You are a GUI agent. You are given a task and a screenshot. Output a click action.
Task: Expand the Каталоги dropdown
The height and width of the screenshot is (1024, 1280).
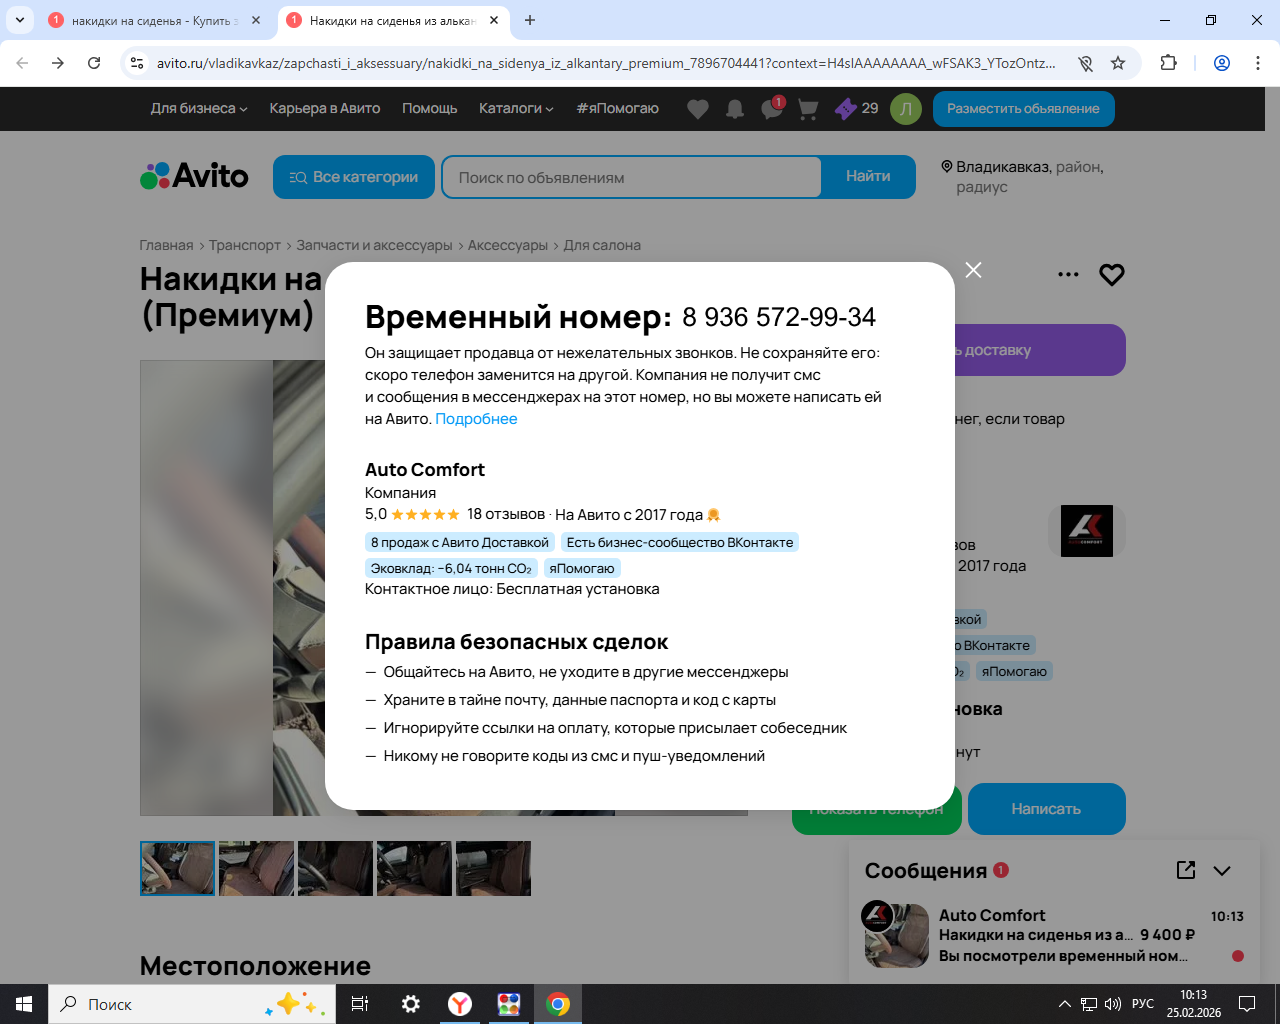(x=516, y=108)
